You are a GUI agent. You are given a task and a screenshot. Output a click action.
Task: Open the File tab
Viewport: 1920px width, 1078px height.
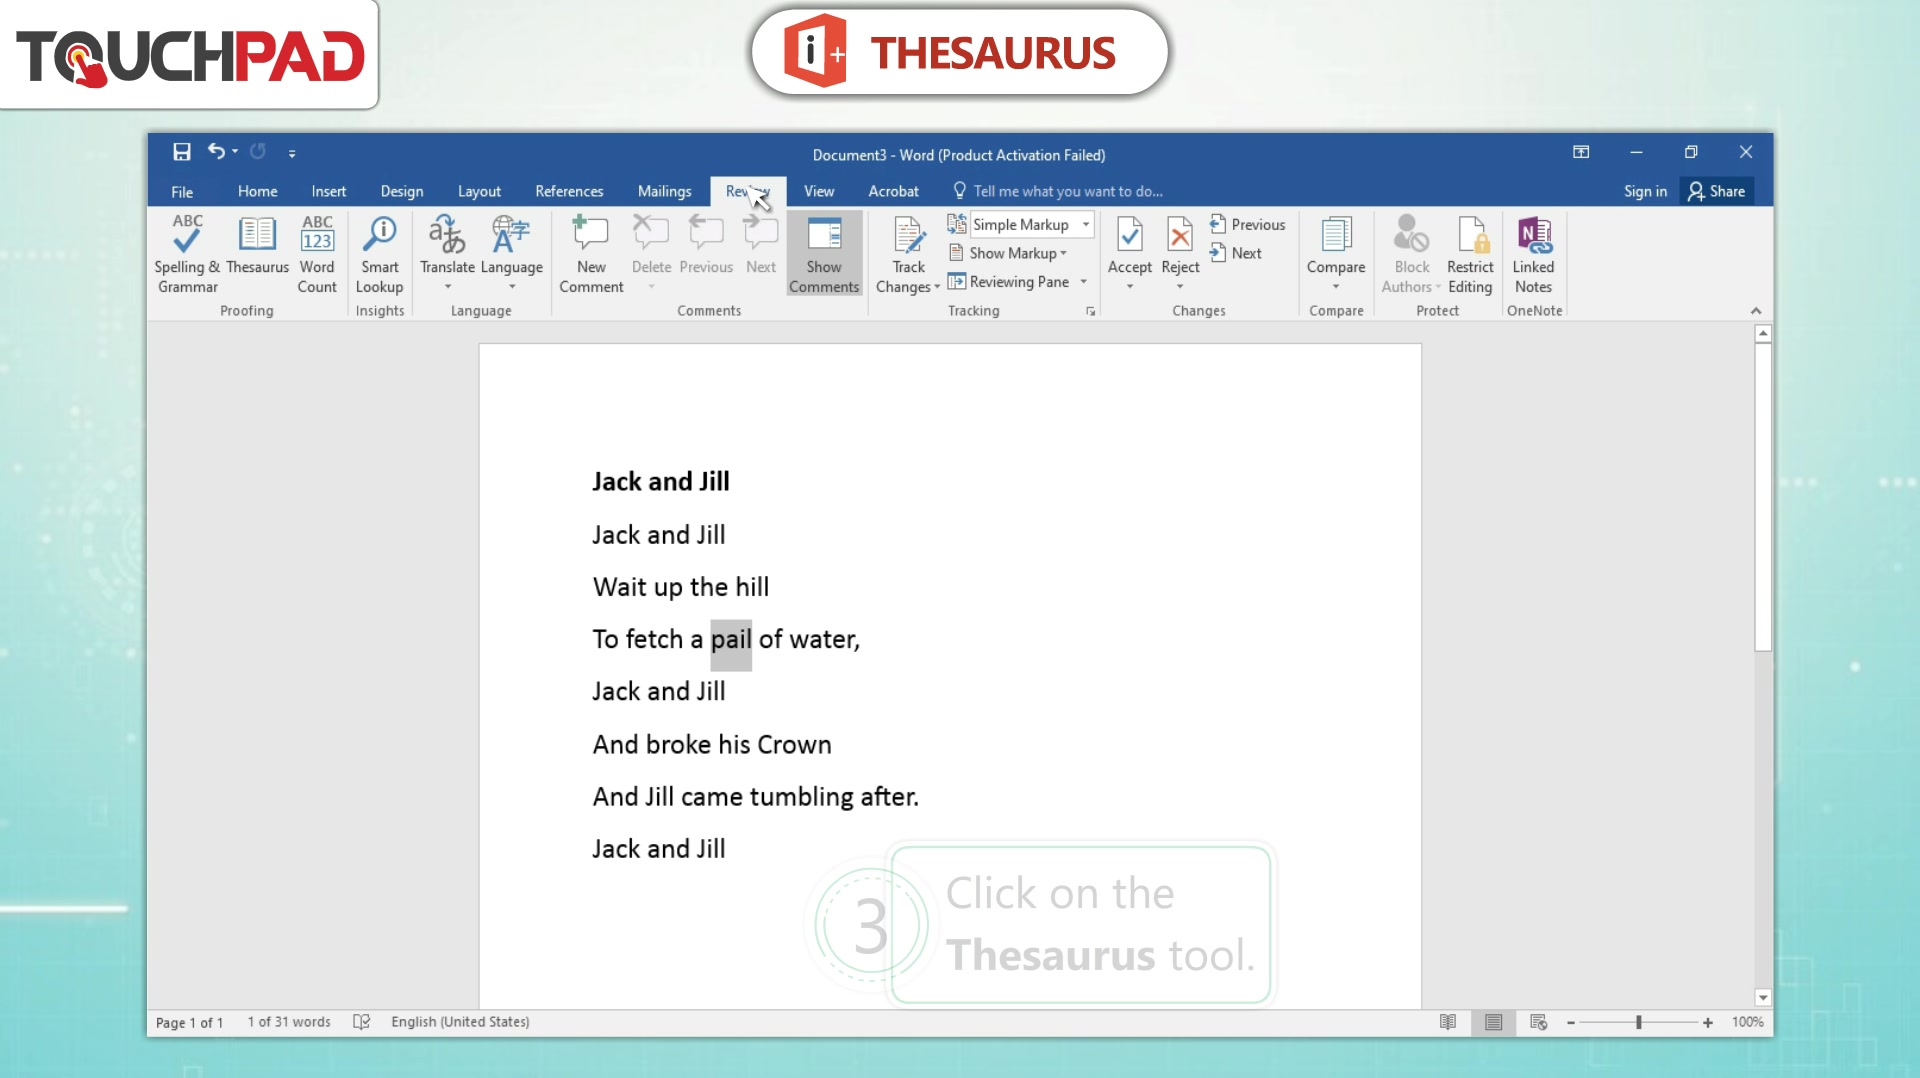tap(182, 191)
